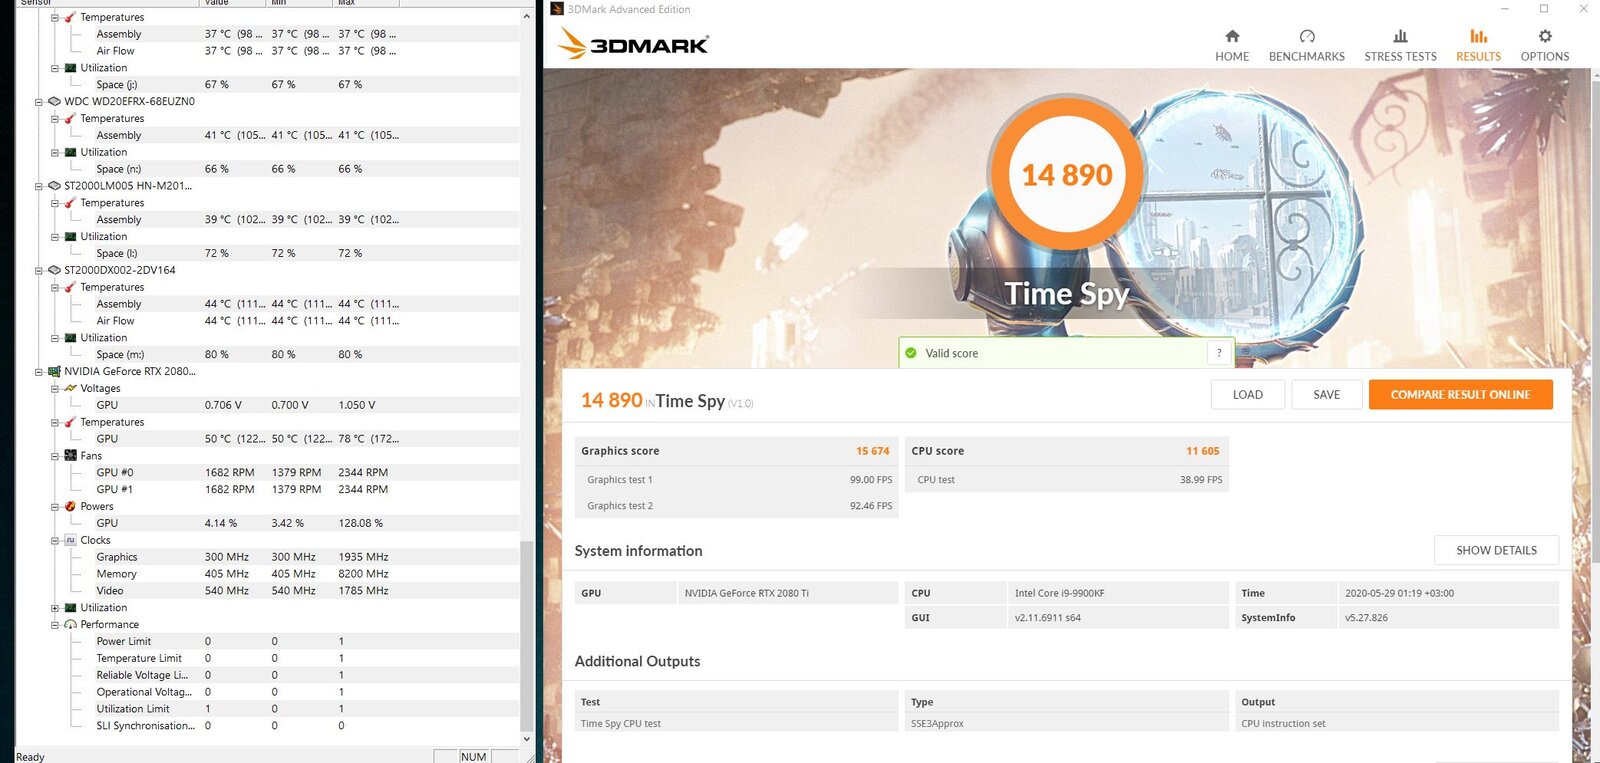
Task: Click the 3DMark Advanced Edition title bar icon
Action: (557, 9)
